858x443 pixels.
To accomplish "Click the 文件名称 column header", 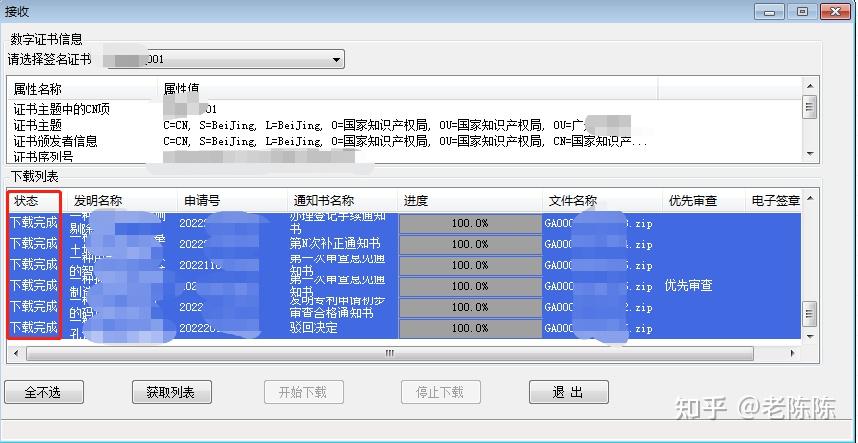I will [x=602, y=201].
